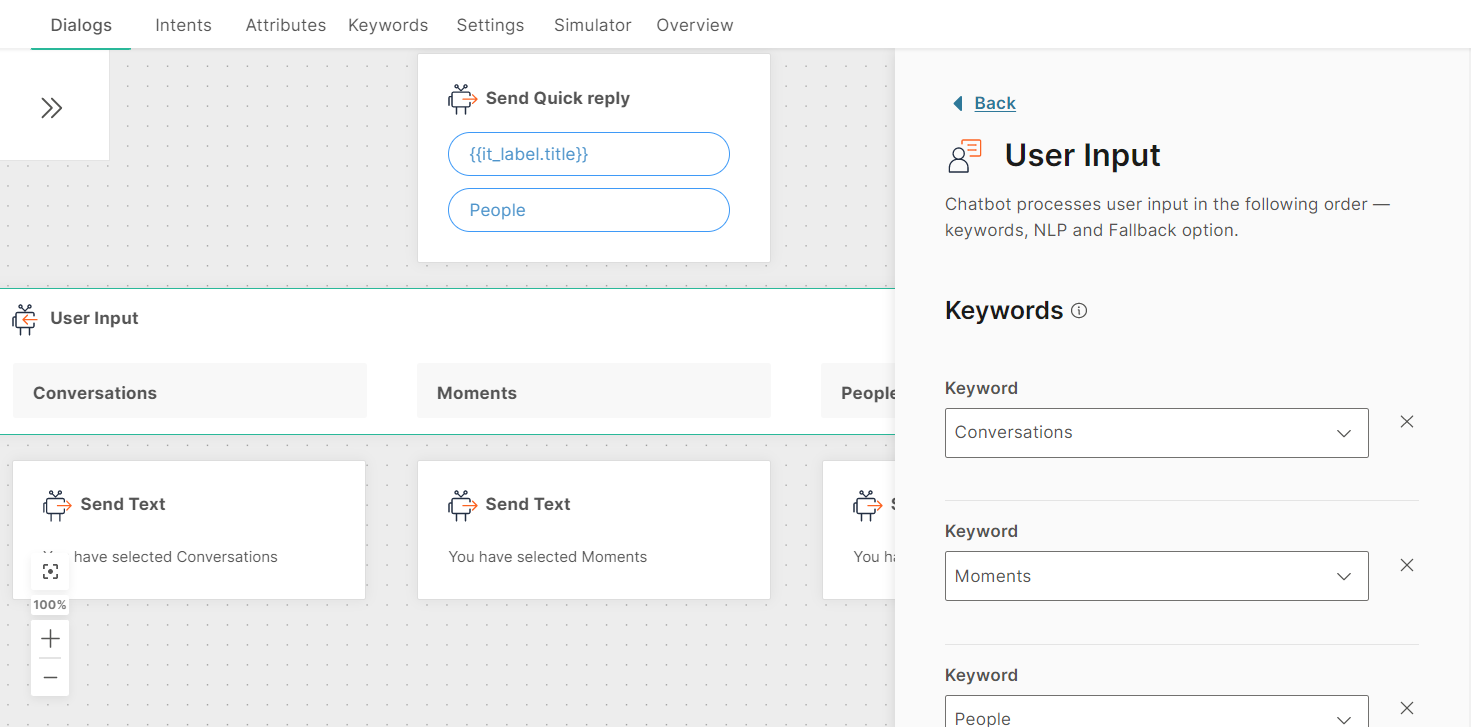The width and height of the screenshot is (1471, 727).
Task: Select the Send Quick reply robot icon
Action: click(x=462, y=98)
